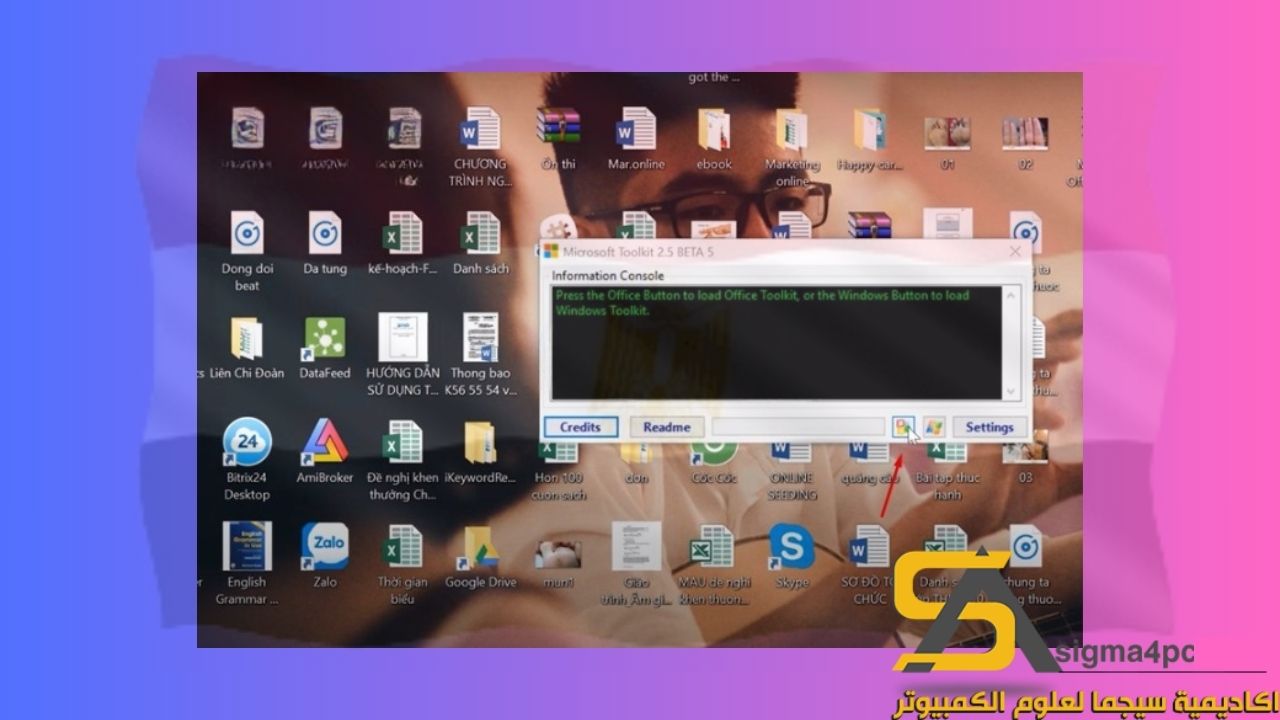Image resolution: width=1280 pixels, height=720 pixels.
Task: Open the Readme in Microsoft Toolkit
Action: pyautogui.click(x=667, y=427)
